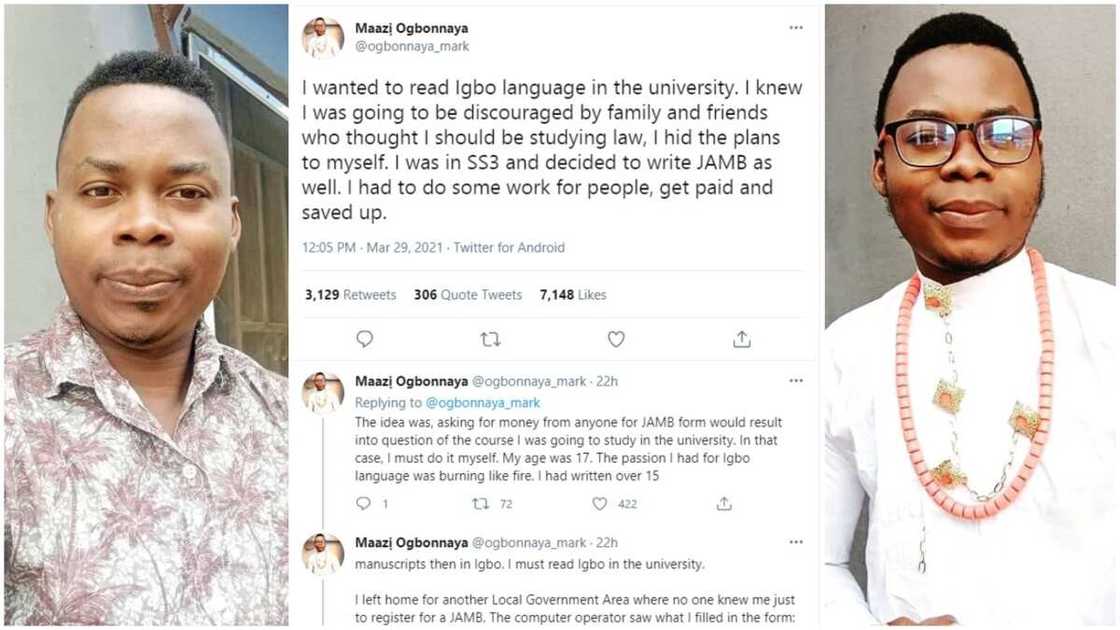This screenshot has height=630, width=1120.
Task: Open the @ogbonnaya_mark mention in Replying to
Action: pyautogui.click(x=483, y=403)
